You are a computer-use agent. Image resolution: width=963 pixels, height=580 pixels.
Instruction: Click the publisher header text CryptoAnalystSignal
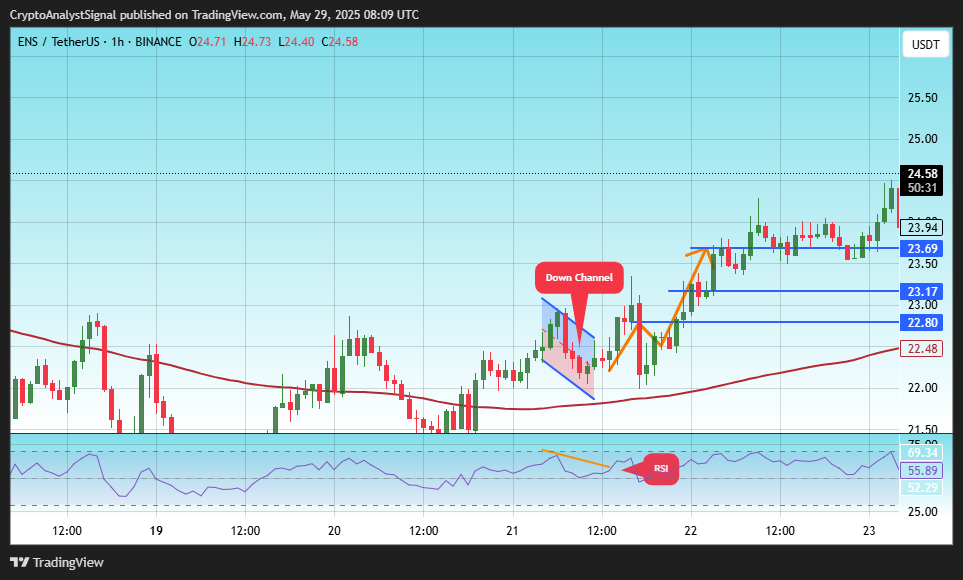pyautogui.click(x=63, y=15)
